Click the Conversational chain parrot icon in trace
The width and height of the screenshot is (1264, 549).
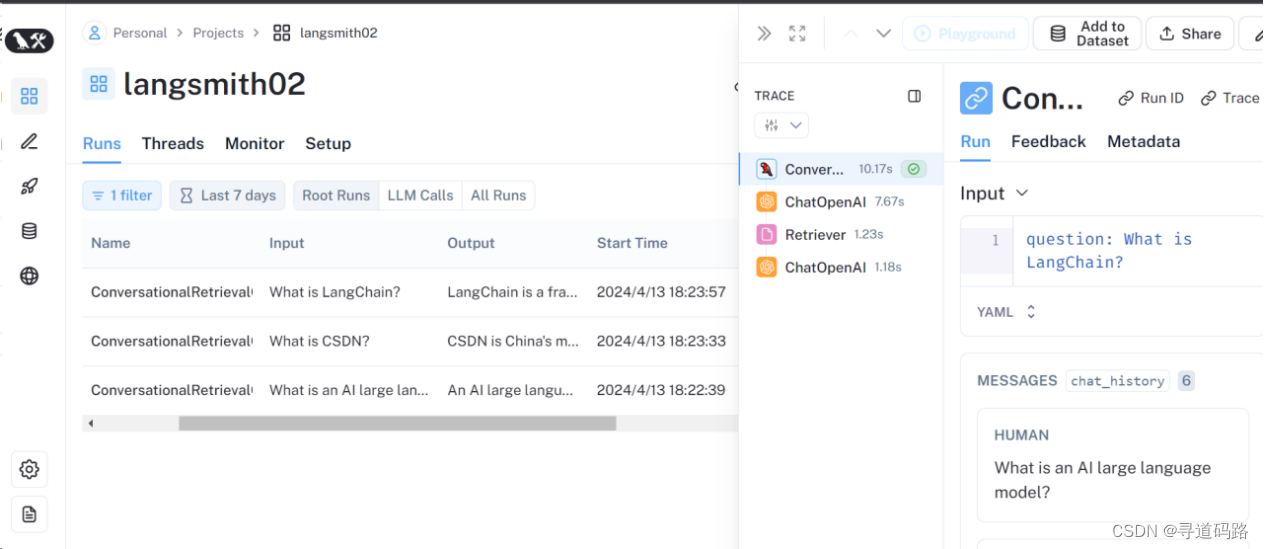click(x=767, y=169)
